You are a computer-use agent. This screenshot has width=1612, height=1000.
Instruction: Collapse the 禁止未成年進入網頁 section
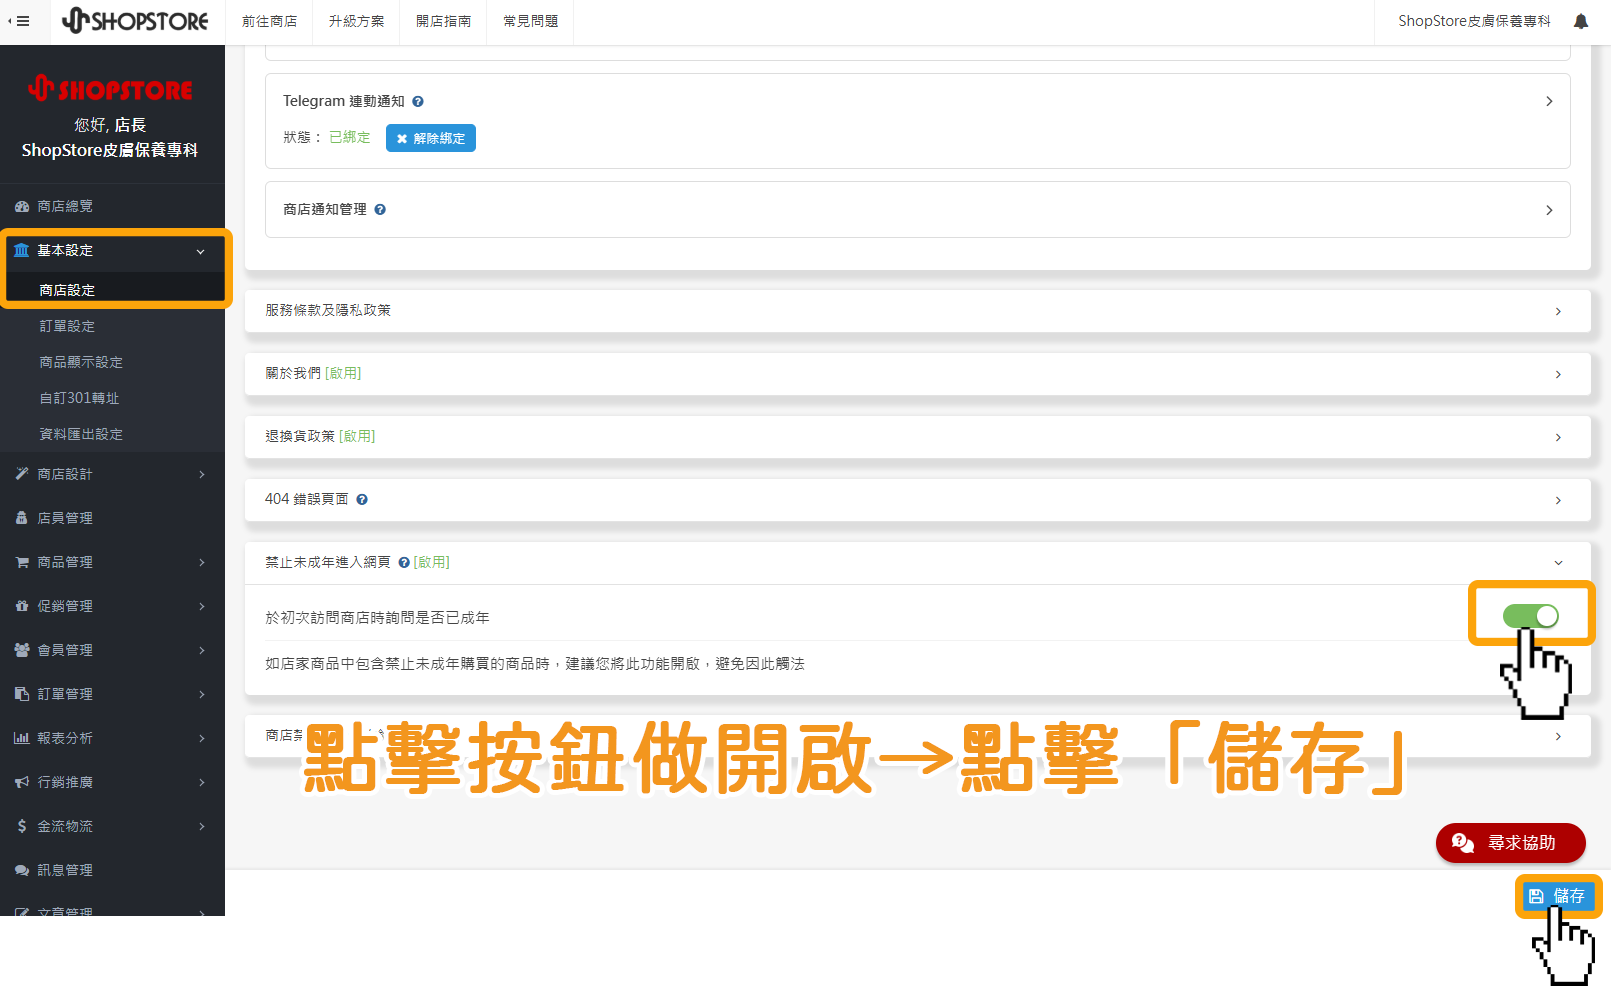[x=1555, y=562]
